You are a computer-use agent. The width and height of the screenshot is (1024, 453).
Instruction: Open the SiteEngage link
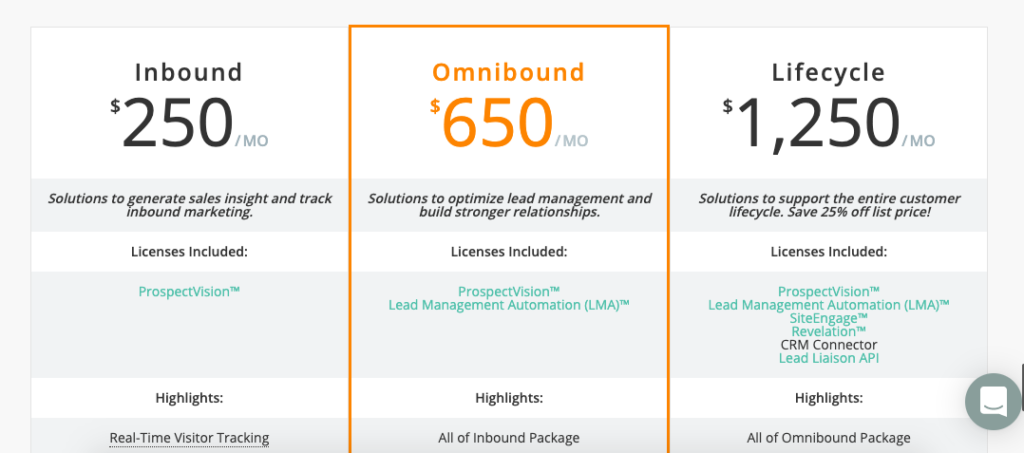coord(829,319)
